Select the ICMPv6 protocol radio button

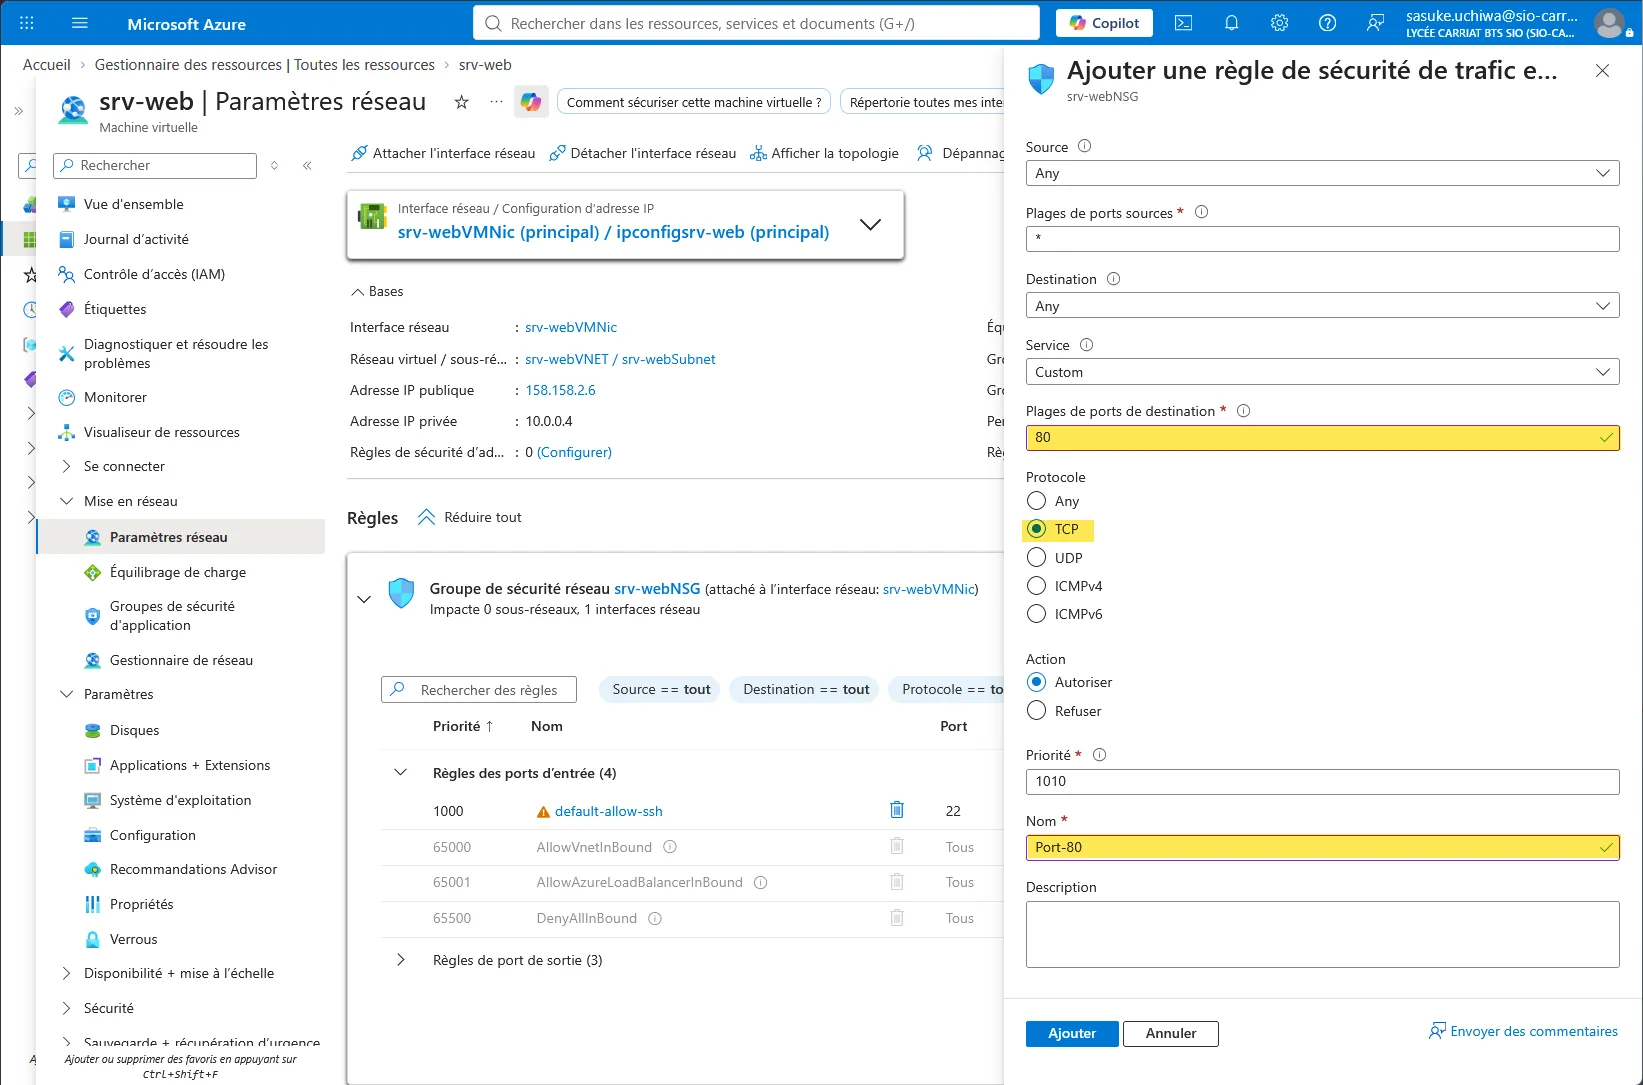coord(1037,614)
